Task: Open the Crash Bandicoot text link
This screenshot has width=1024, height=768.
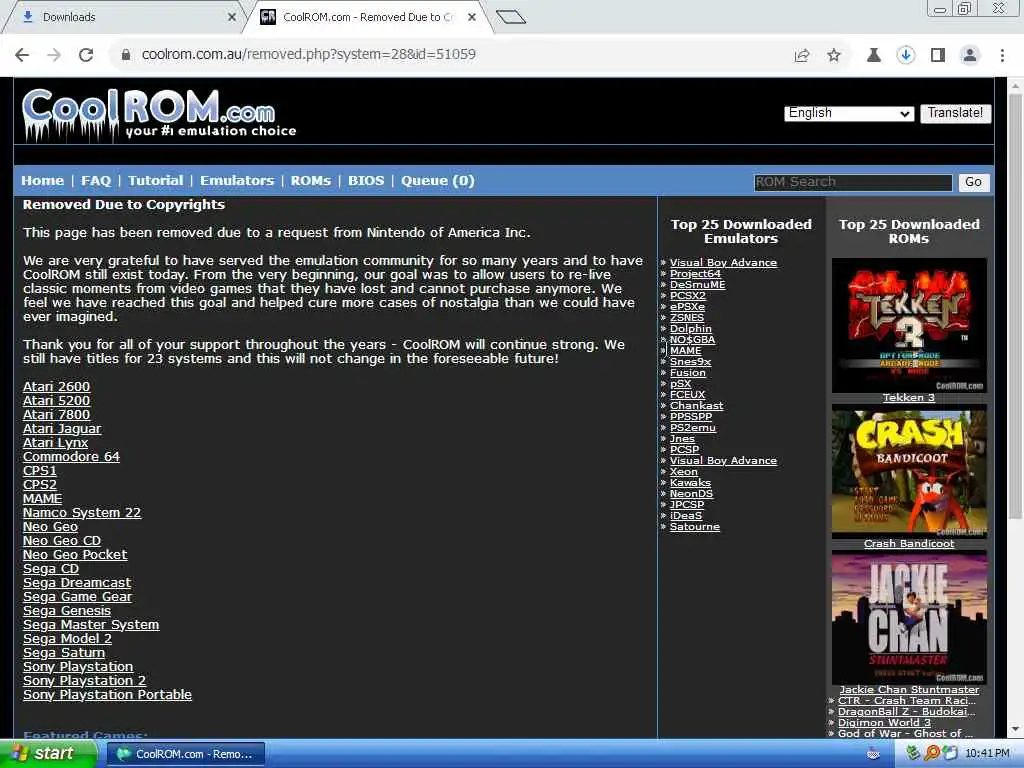Action: click(x=909, y=544)
